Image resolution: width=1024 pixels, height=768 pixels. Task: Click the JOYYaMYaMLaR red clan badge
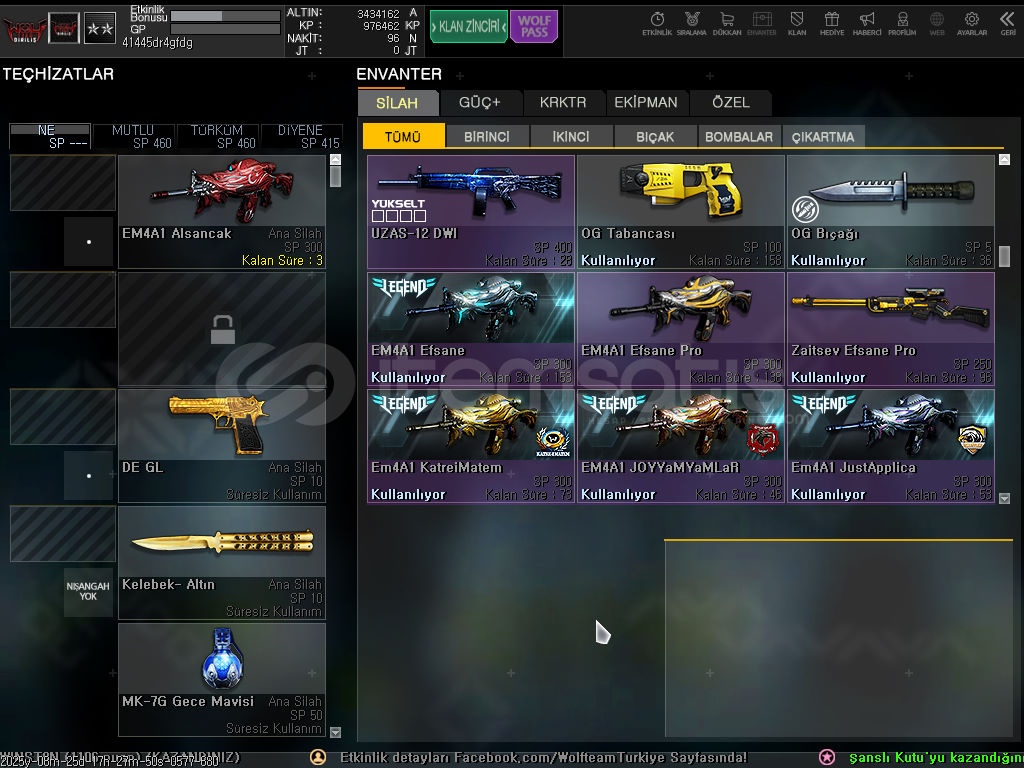[763, 440]
